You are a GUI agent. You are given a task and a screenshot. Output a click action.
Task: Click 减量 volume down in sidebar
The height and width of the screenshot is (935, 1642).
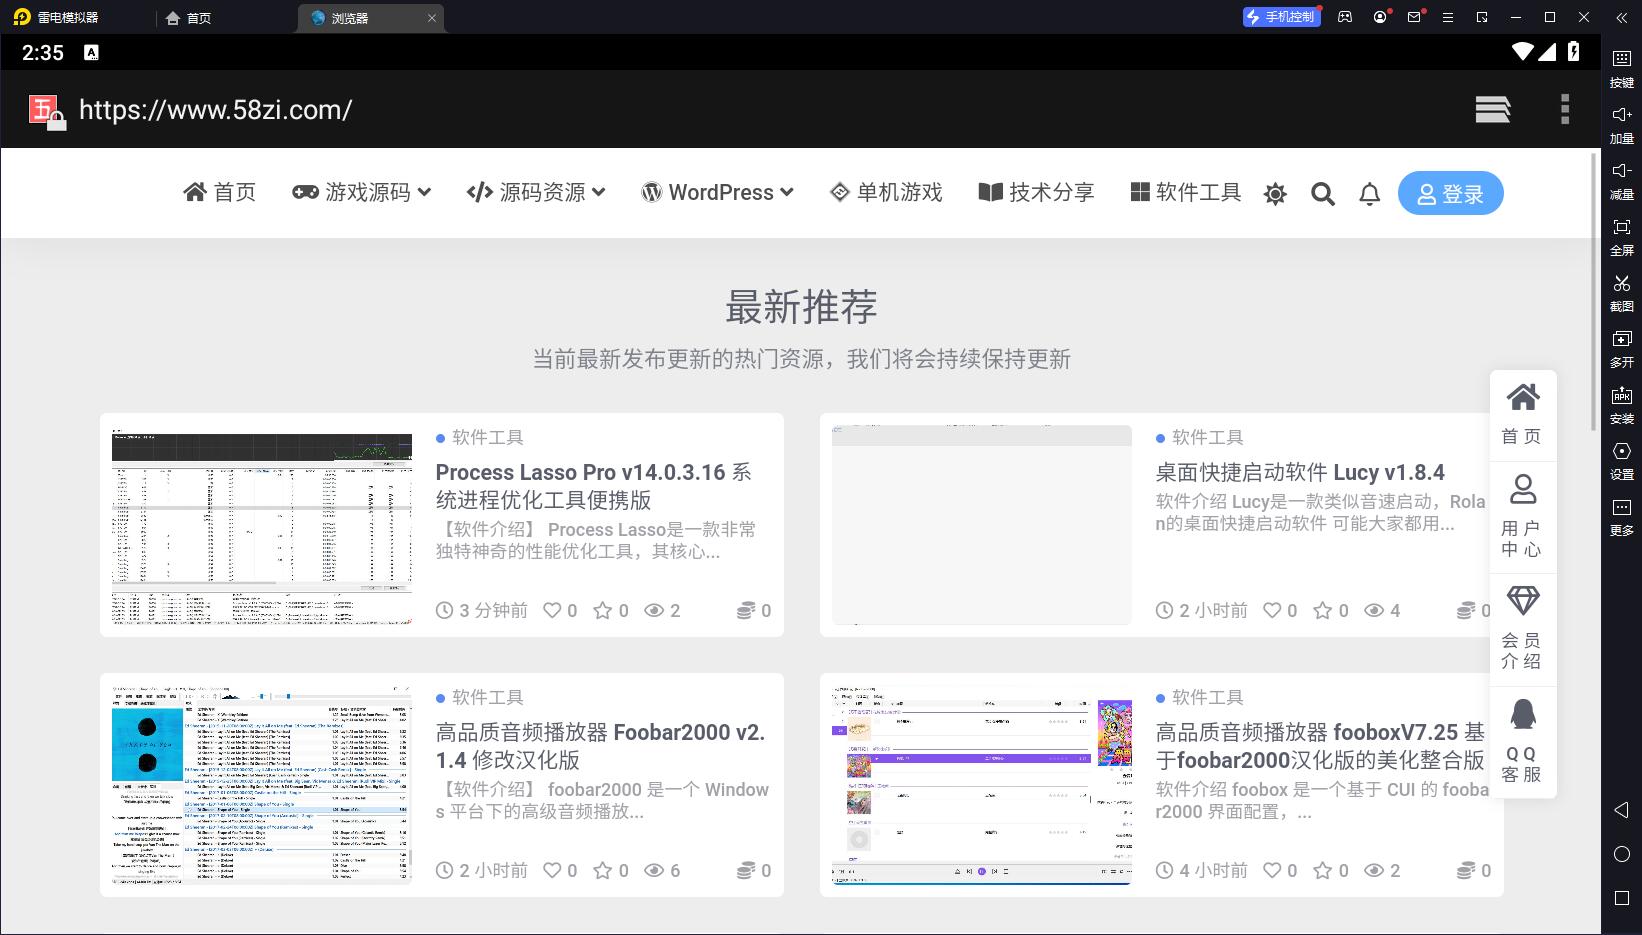point(1622,180)
